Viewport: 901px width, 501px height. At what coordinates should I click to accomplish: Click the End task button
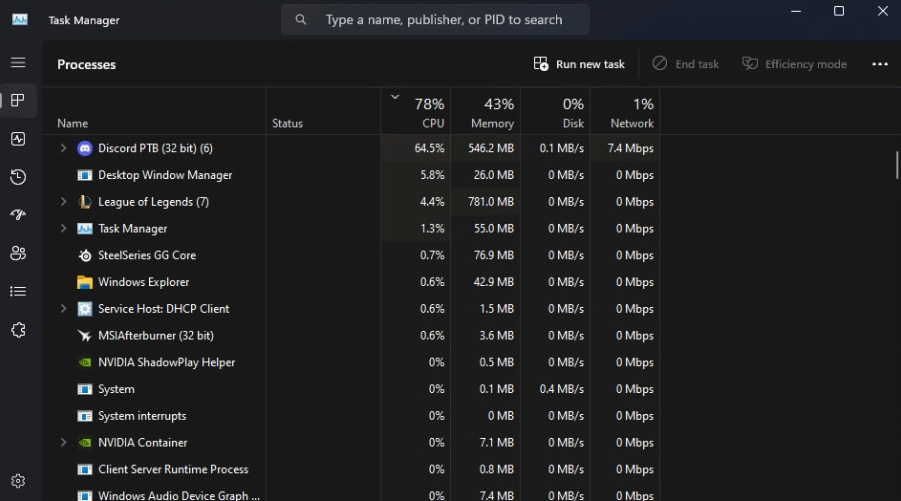tap(686, 64)
